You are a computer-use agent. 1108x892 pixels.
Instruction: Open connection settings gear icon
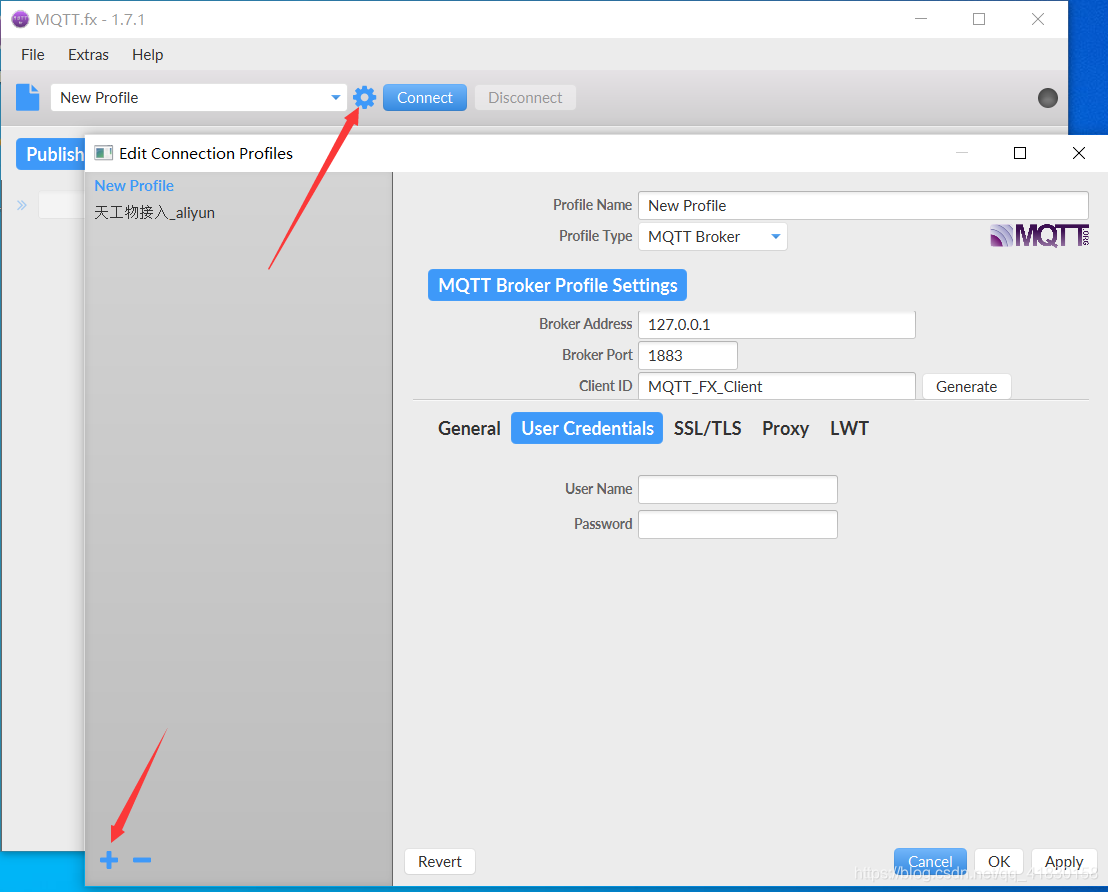point(365,98)
